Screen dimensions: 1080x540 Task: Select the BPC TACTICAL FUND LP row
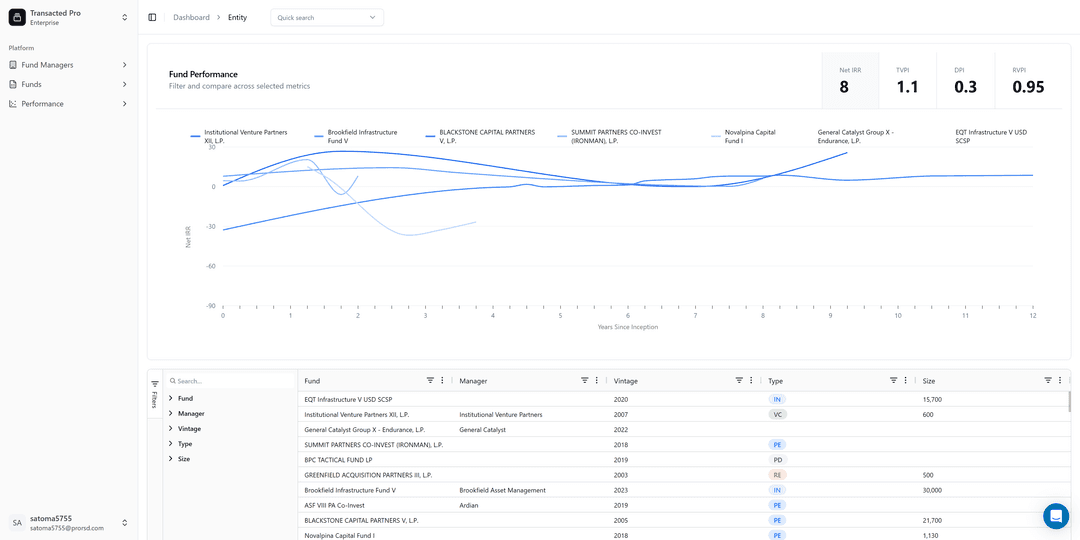click(684, 460)
